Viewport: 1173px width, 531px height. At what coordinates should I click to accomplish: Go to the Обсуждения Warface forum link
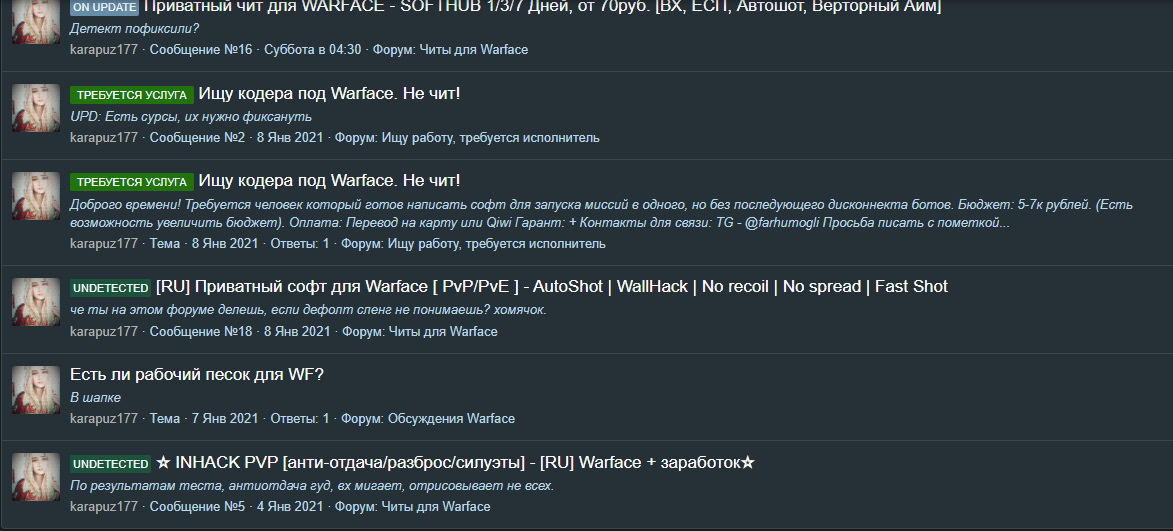pyautogui.click(x=451, y=419)
